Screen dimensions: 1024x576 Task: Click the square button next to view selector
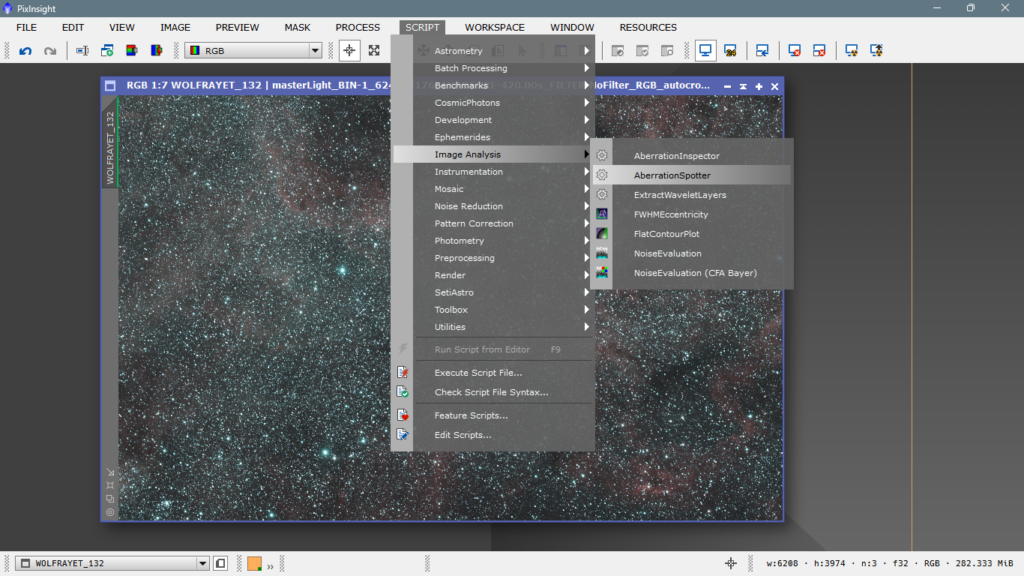[x=221, y=563]
